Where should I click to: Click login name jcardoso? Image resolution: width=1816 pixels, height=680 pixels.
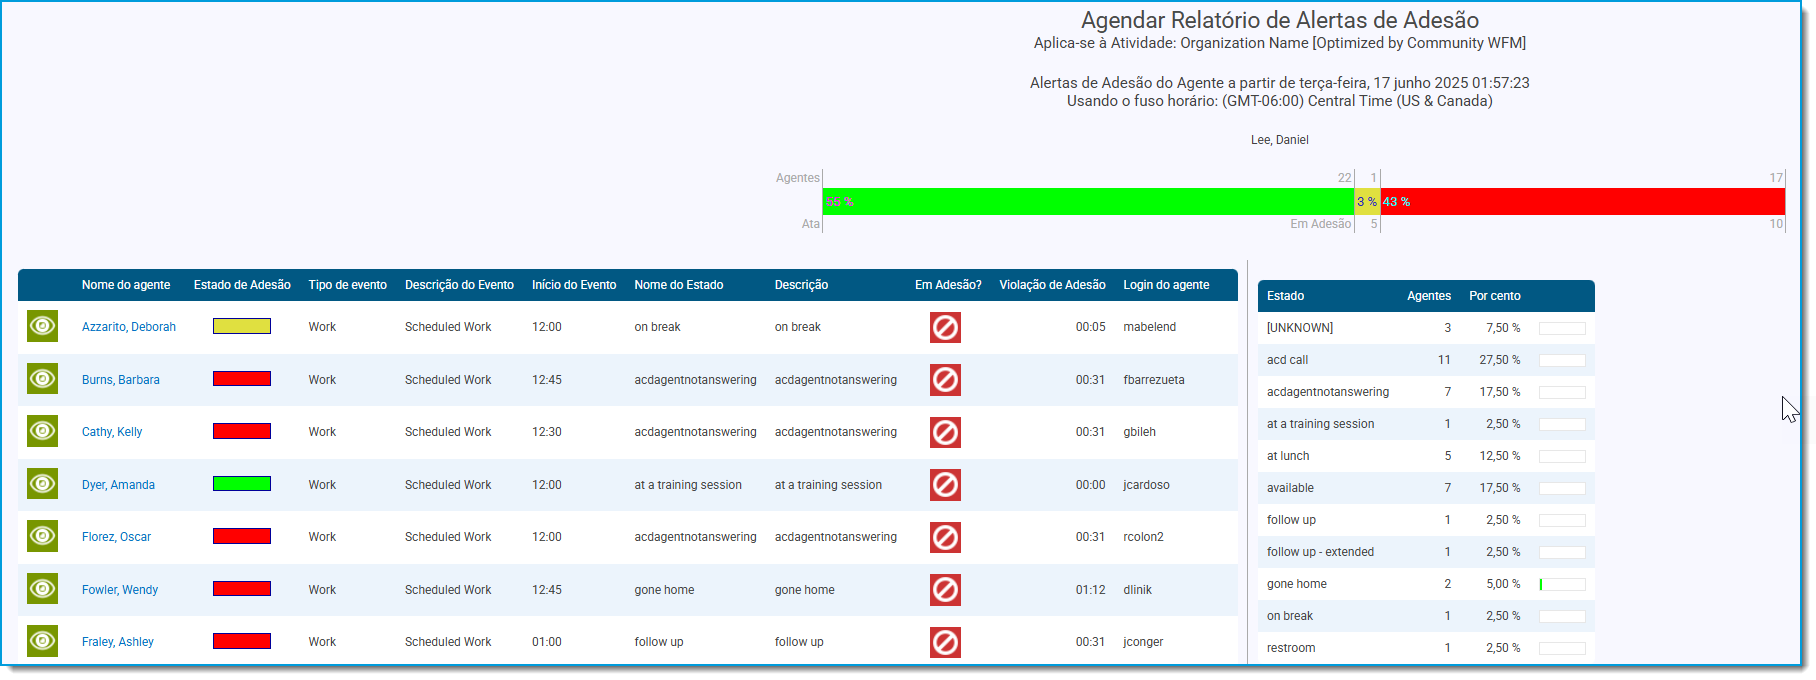(1146, 485)
